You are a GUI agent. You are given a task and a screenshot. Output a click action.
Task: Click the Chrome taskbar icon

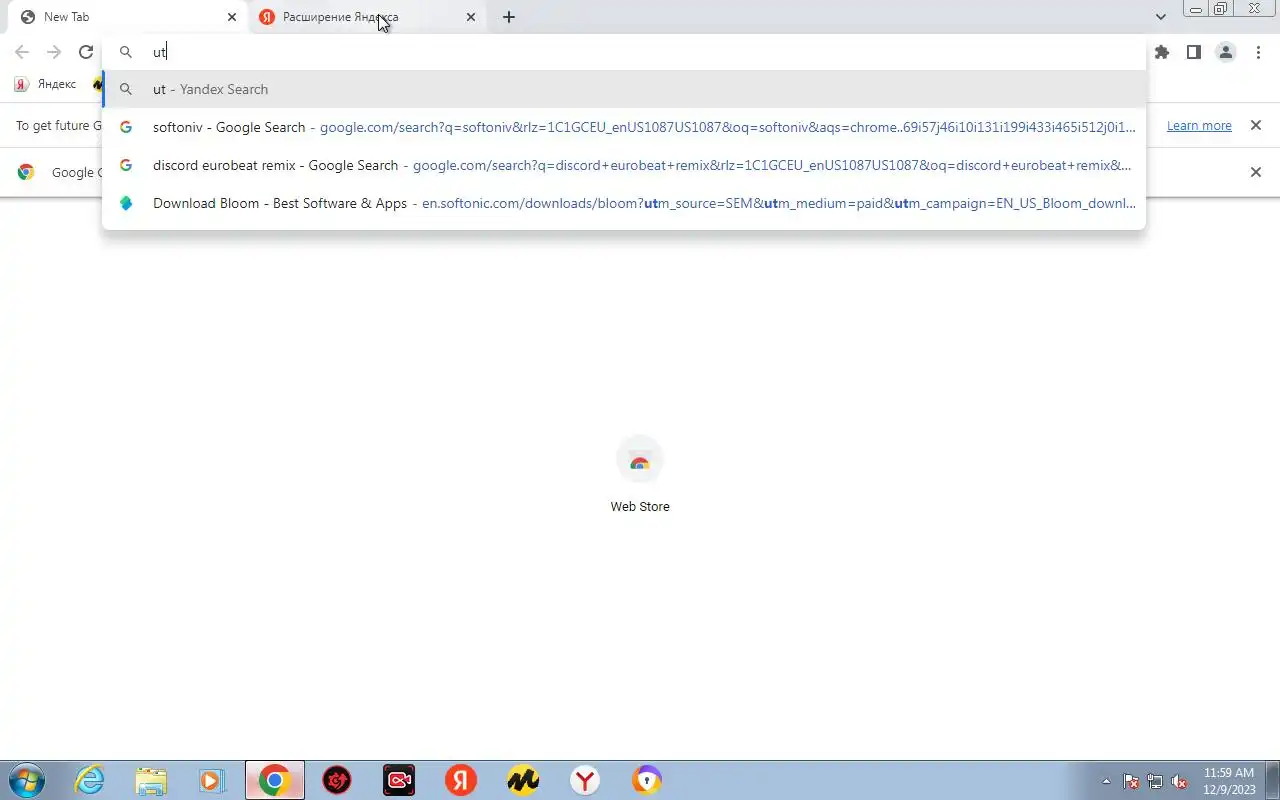(x=274, y=780)
